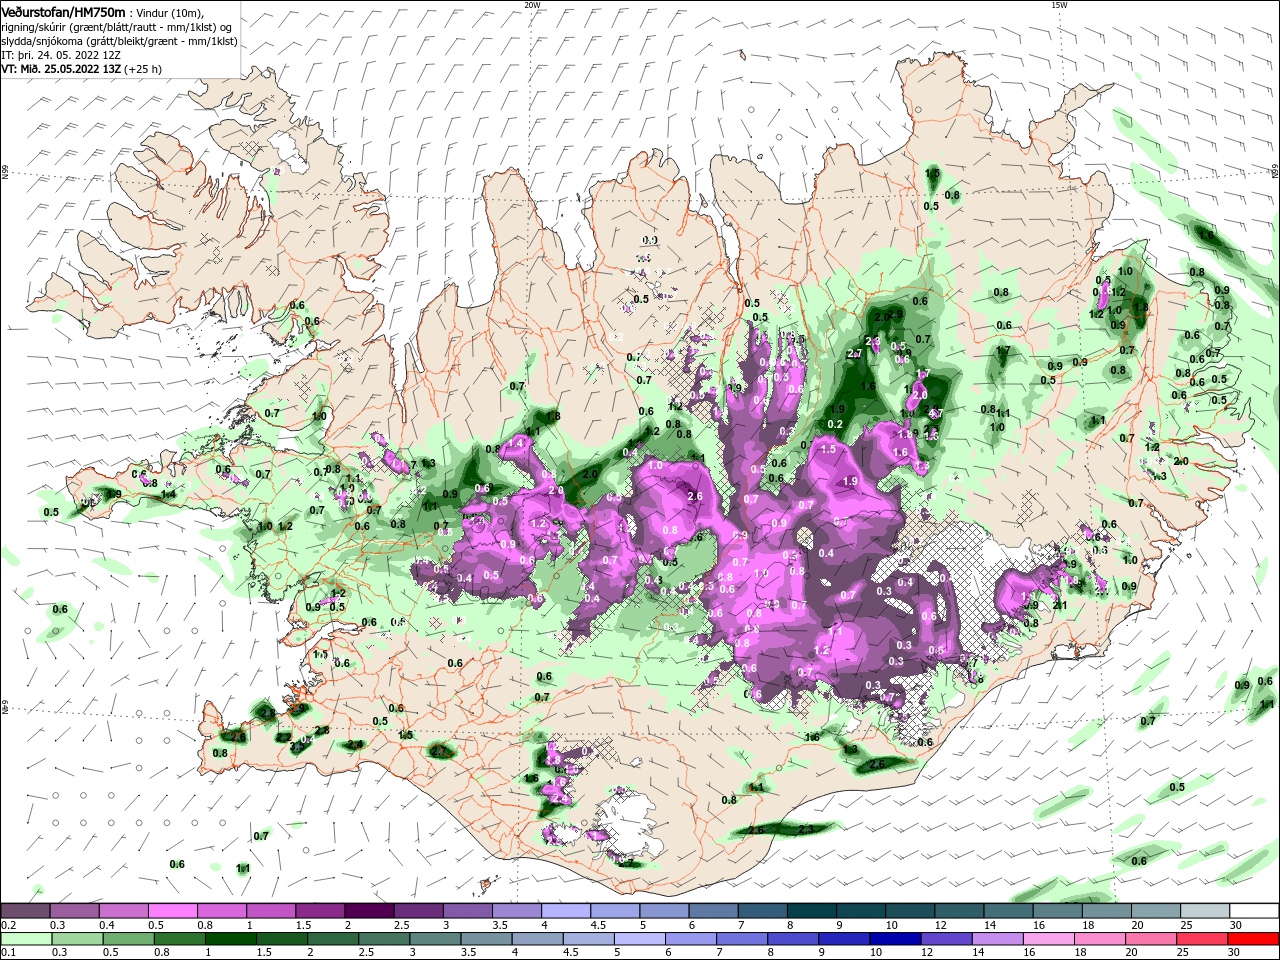The height and width of the screenshot is (960, 1280).
Task: Click the 25 label in the snow scale
Action: [1185, 925]
